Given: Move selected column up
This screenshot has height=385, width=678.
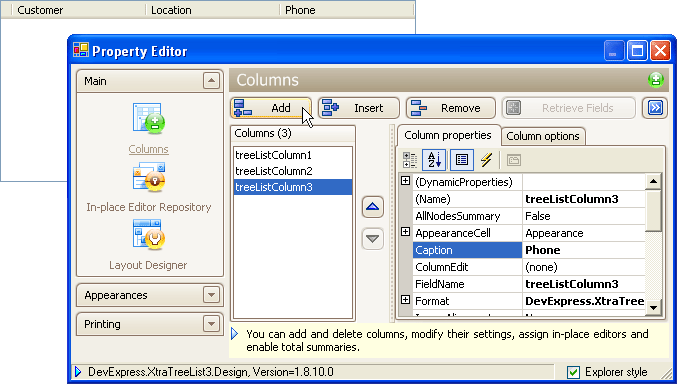Looking at the screenshot, I should coord(372,207).
